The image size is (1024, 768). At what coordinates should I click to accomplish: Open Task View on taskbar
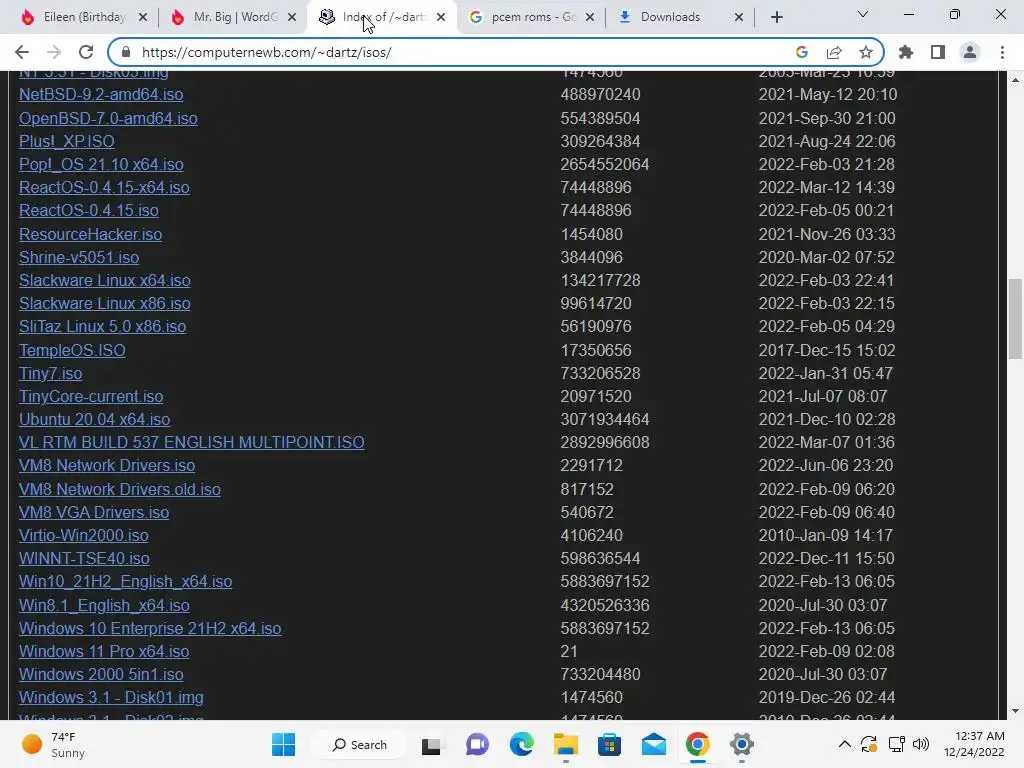(x=431, y=744)
